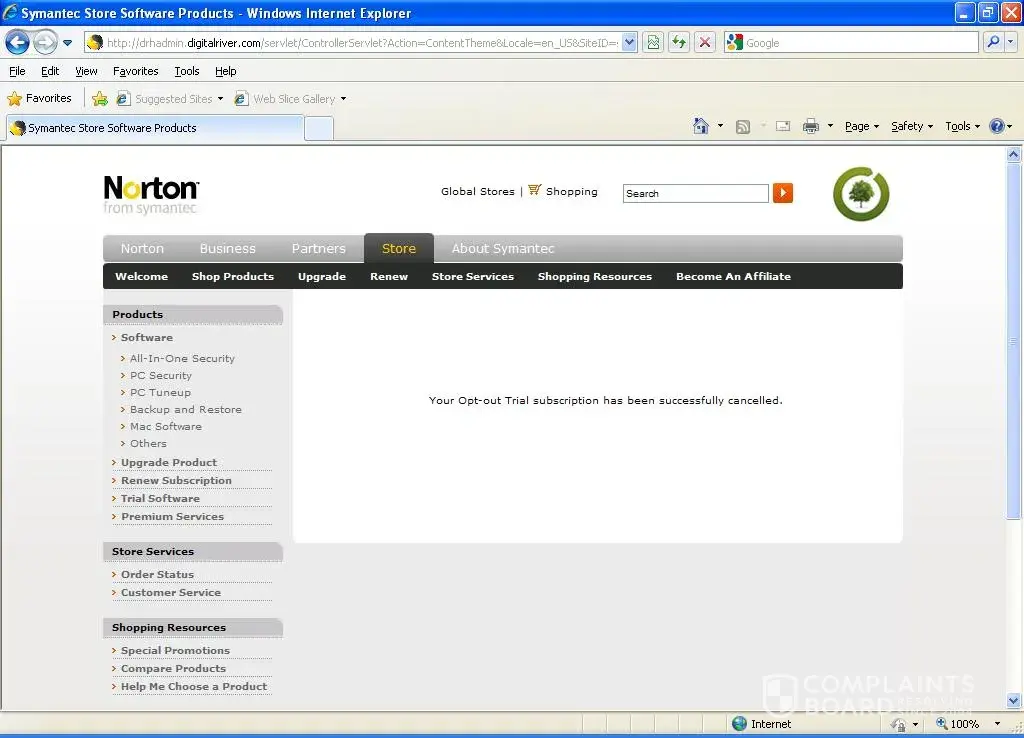Click the green tree logo icon
Screen dimensions: 1024x738
pyautogui.click(x=860, y=194)
